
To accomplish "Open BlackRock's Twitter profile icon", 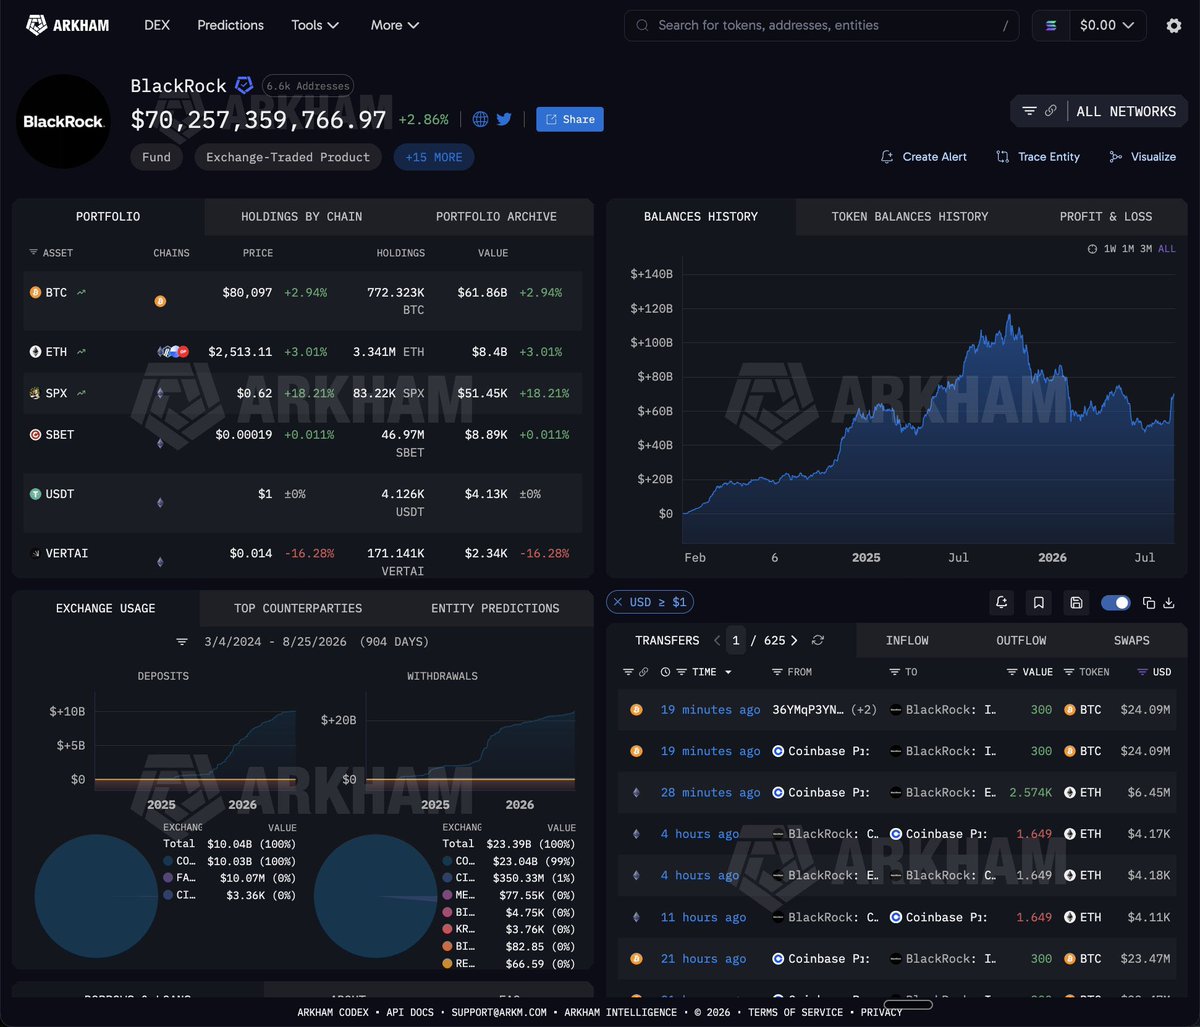I will pos(504,119).
